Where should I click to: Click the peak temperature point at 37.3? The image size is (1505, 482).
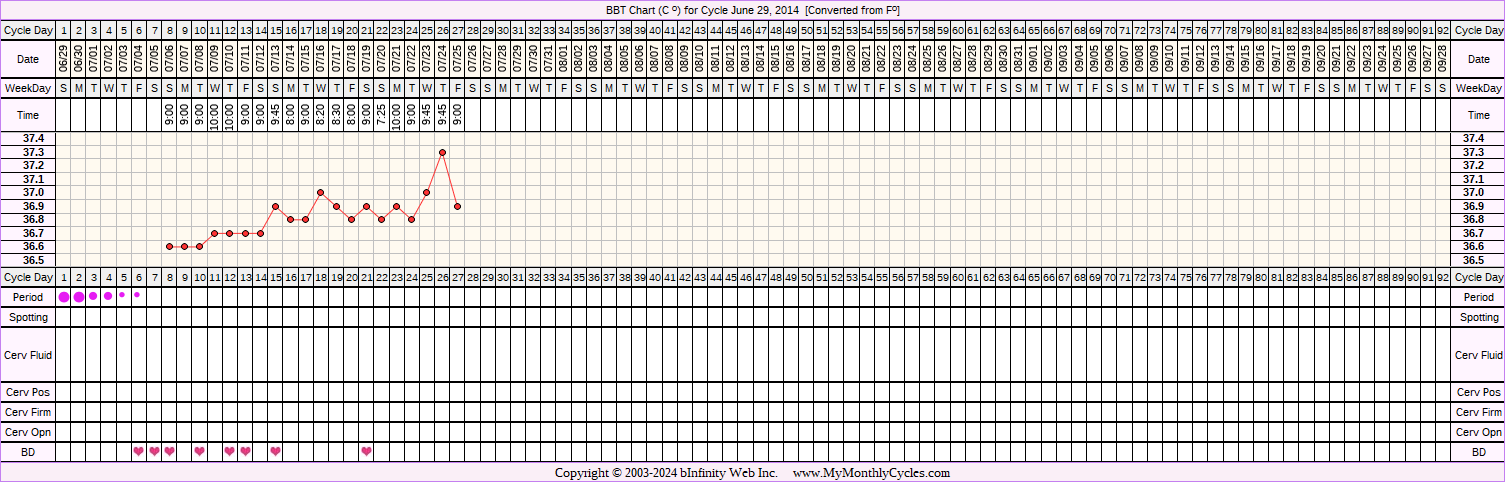(x=442, y=152)
